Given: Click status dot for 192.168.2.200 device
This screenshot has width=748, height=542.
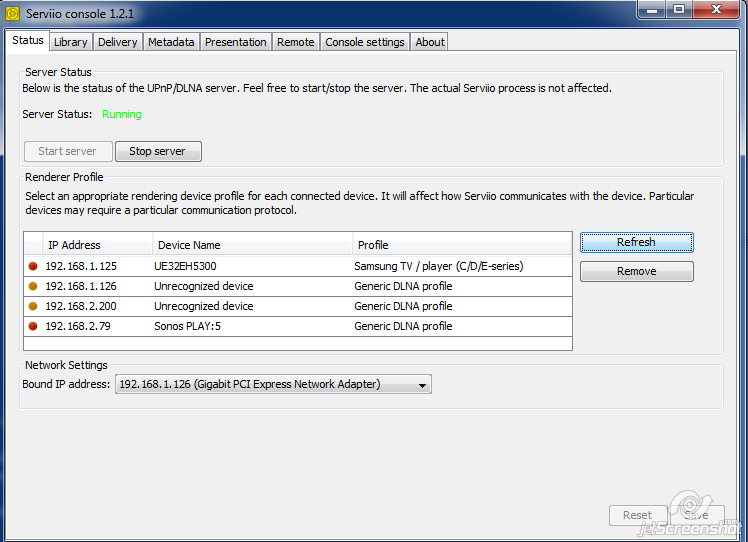Looking at the screenshot, I should point(33,307).
